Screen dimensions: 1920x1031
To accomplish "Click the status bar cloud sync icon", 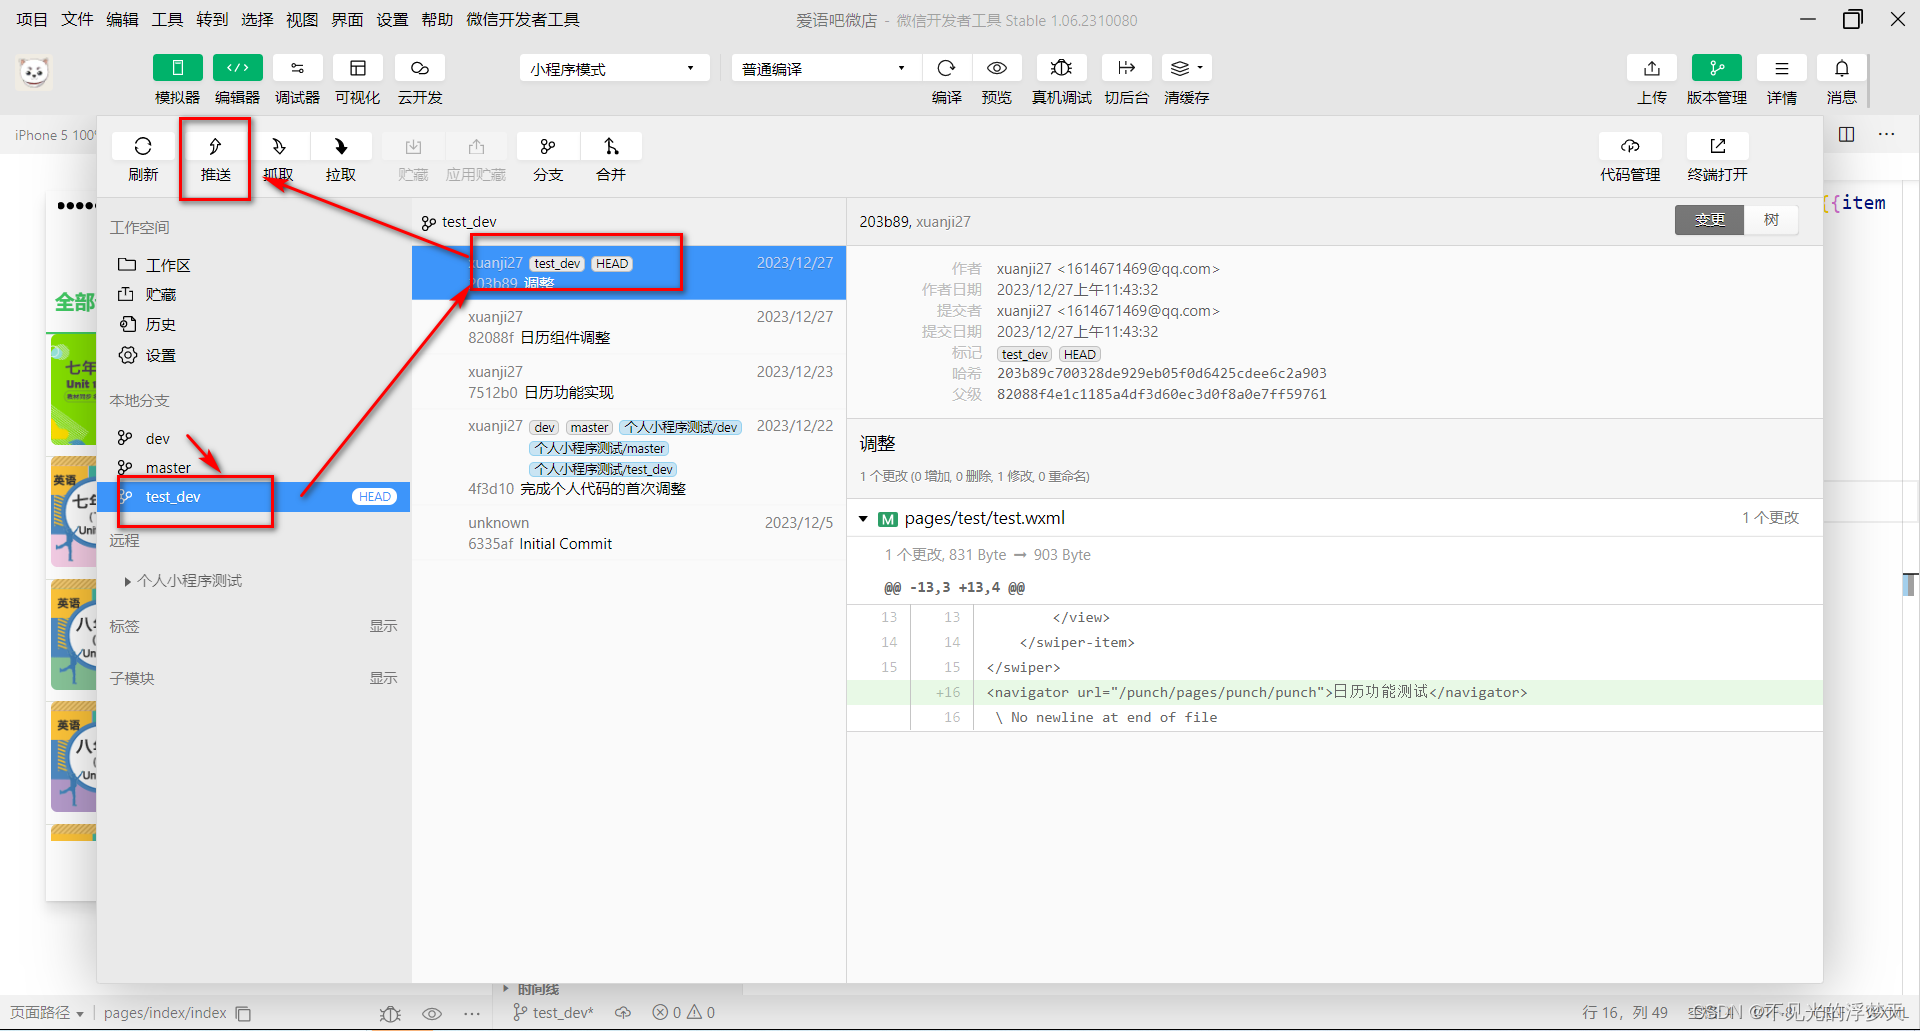I will click(623, 1013).
